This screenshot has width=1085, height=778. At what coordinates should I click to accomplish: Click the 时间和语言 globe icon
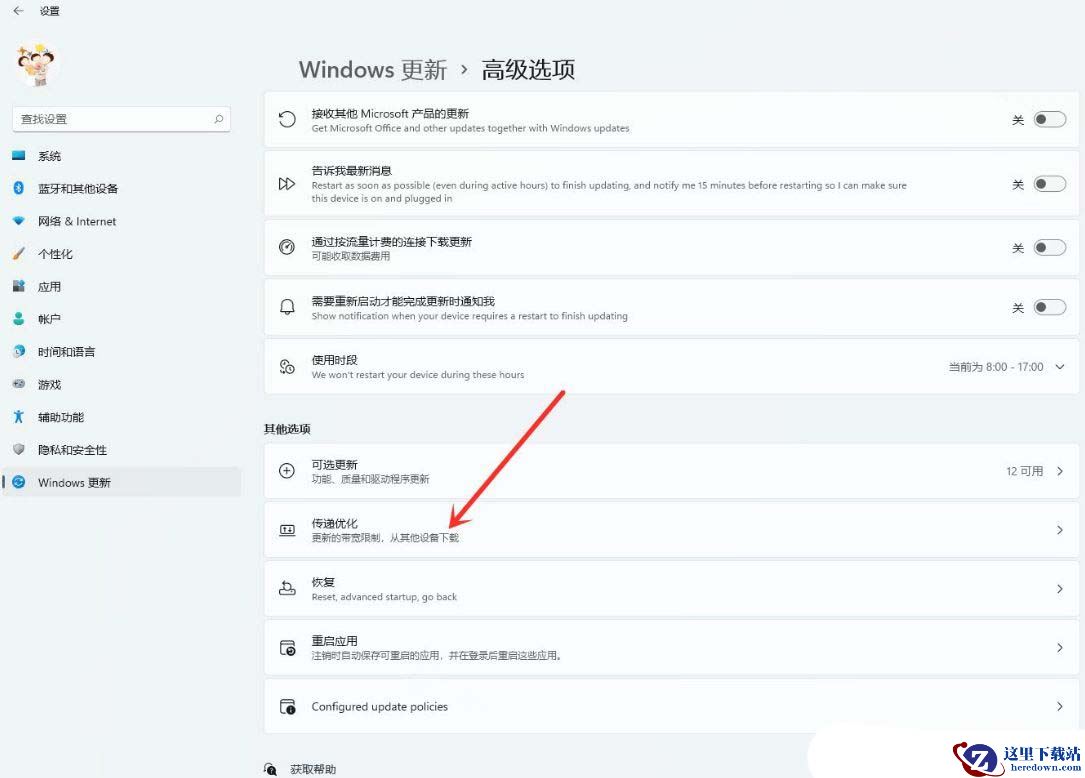coord(19,351)
